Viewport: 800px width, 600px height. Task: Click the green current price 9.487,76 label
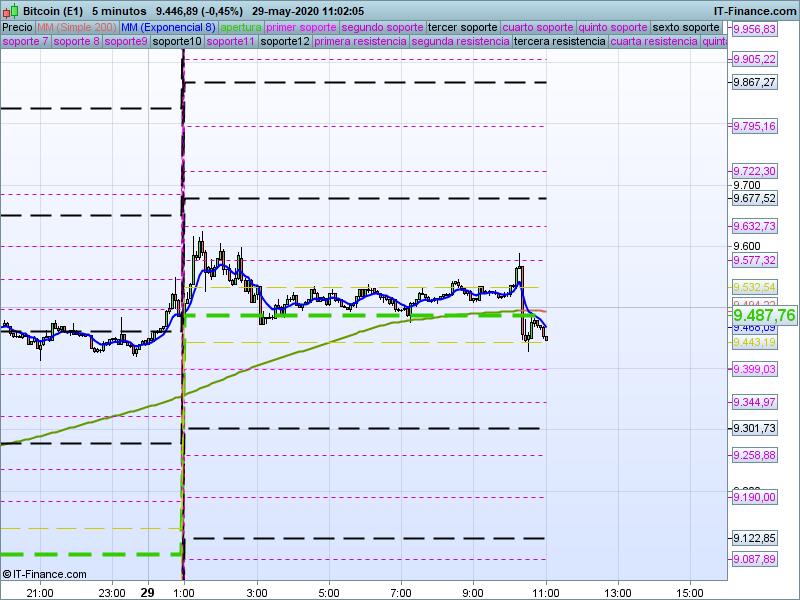pos(764,315)
